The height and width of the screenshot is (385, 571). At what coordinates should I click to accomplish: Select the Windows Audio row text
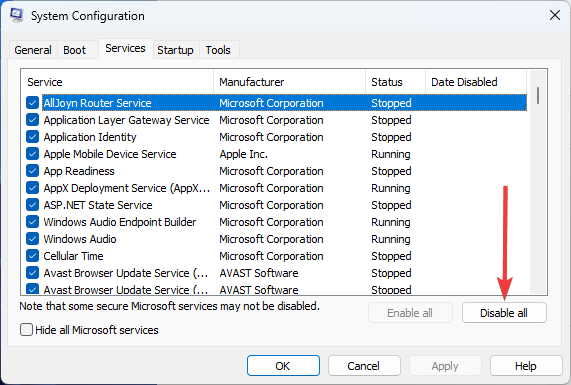tap(80, 239)
